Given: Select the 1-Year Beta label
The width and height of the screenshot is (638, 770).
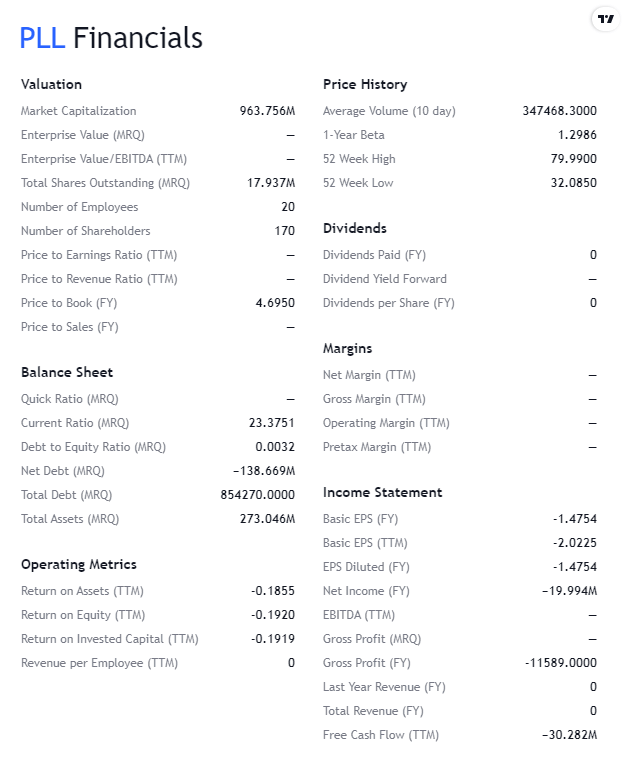Looking at the screenshot, I should pyautogui.click(x=354, y=135).
